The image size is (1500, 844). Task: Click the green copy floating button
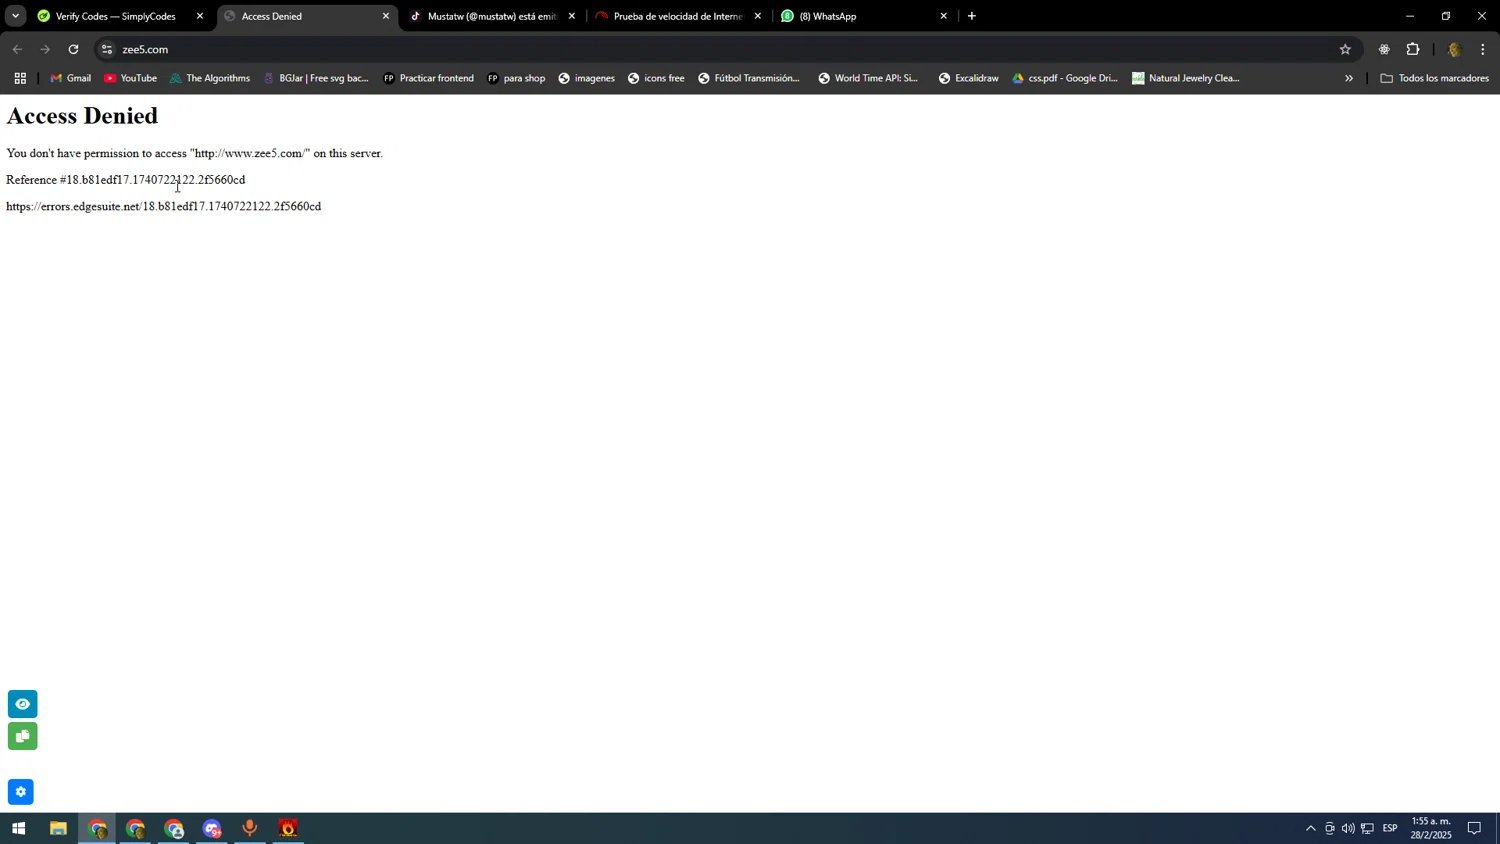[22, 736]
